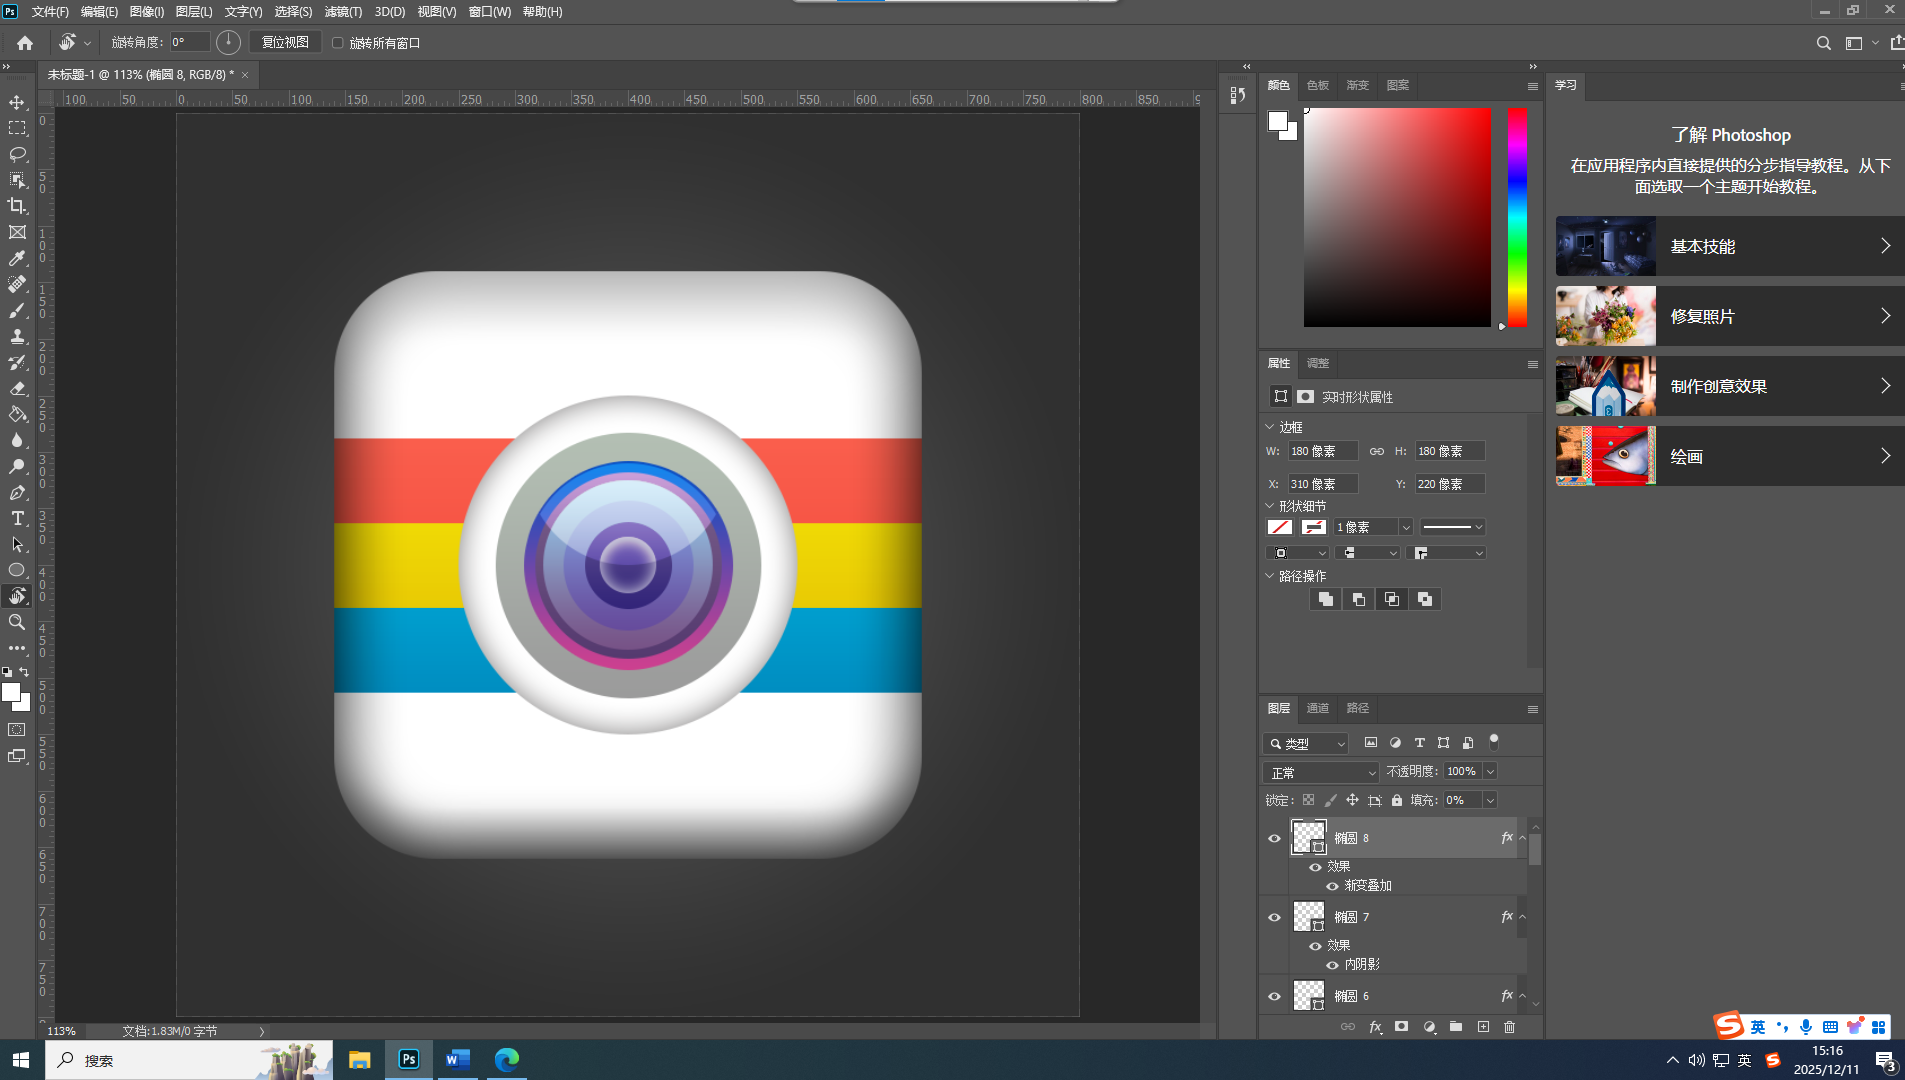The height and width of the screenshot is (1080, 1905).
Task: Toggle visibility of 渐变叠加 effect
Action: (1332, 886)
